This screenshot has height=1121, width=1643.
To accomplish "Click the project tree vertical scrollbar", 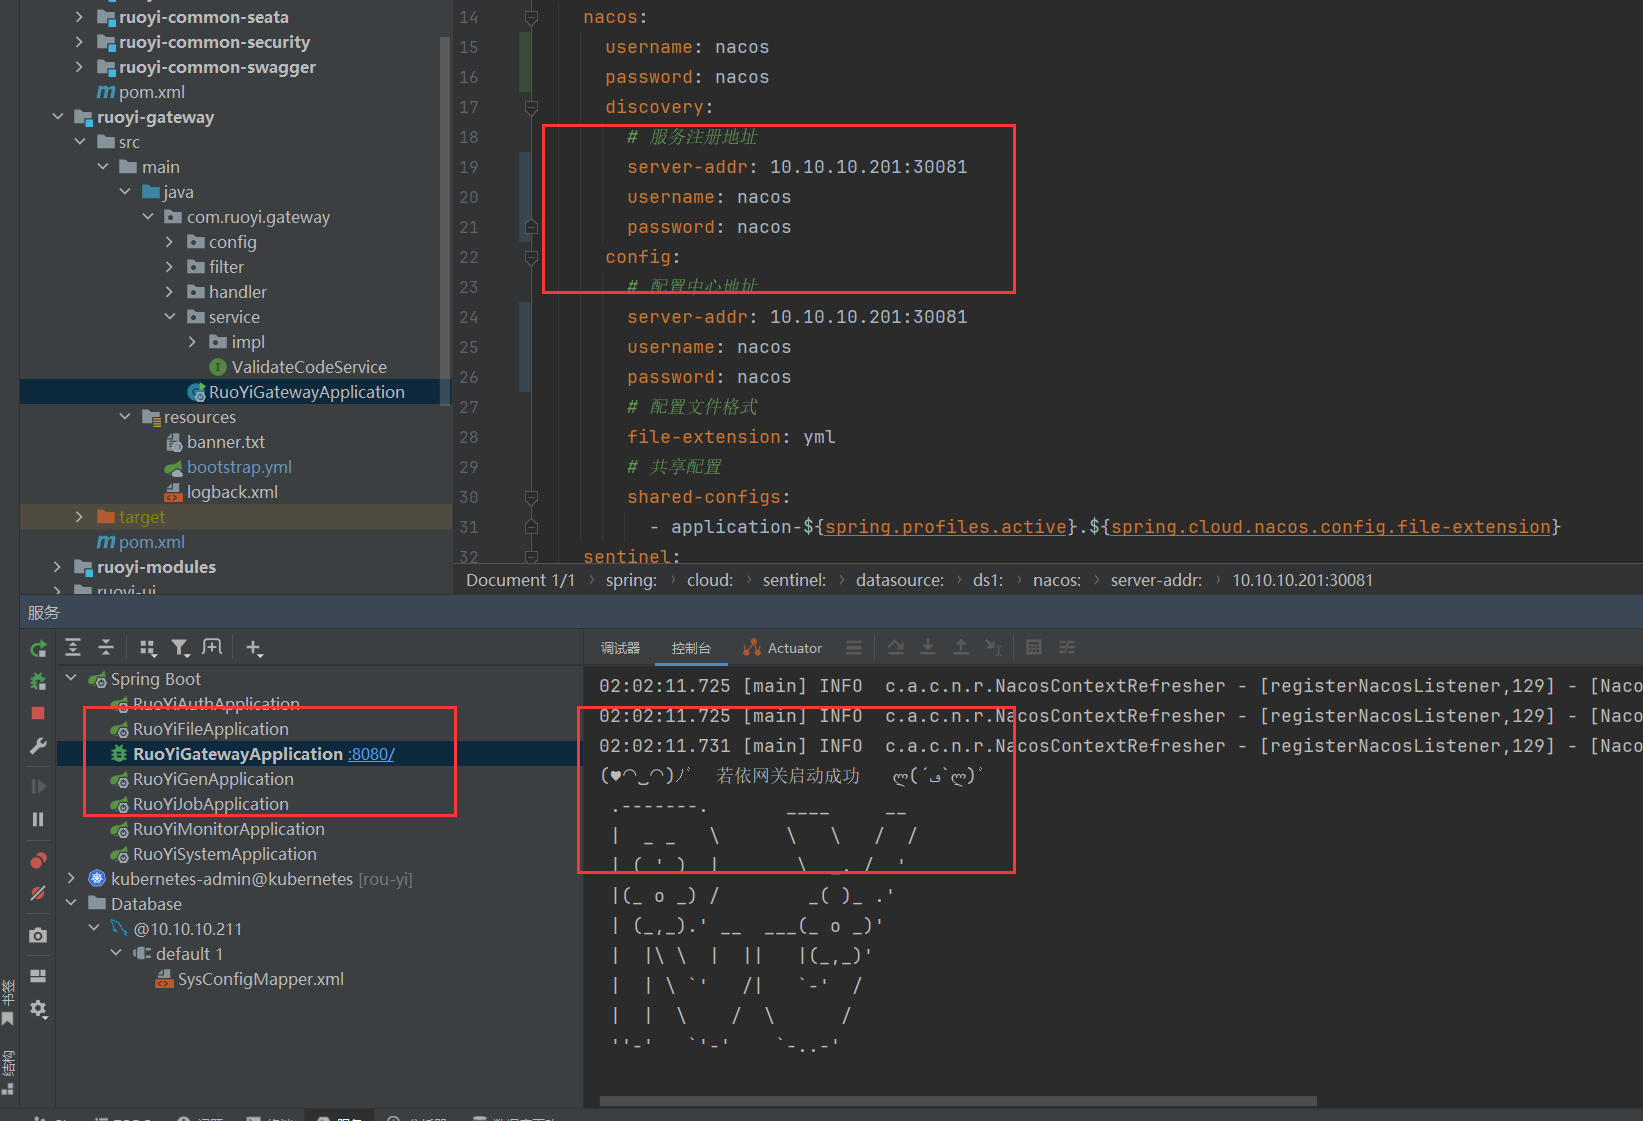I will pyautogui.click(x=445, y=220).
